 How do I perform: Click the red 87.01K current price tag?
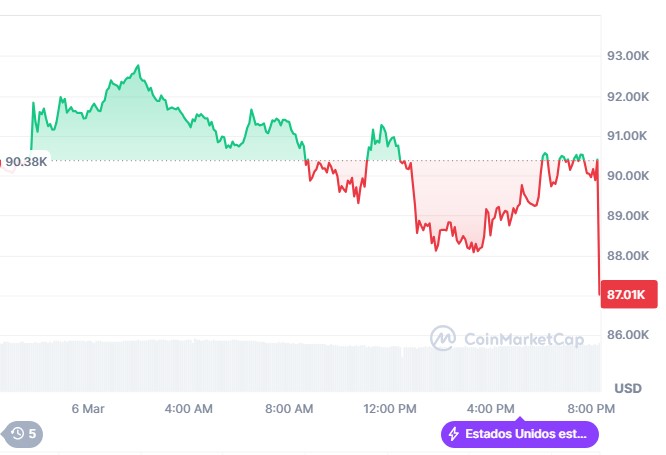pos(630,295)
